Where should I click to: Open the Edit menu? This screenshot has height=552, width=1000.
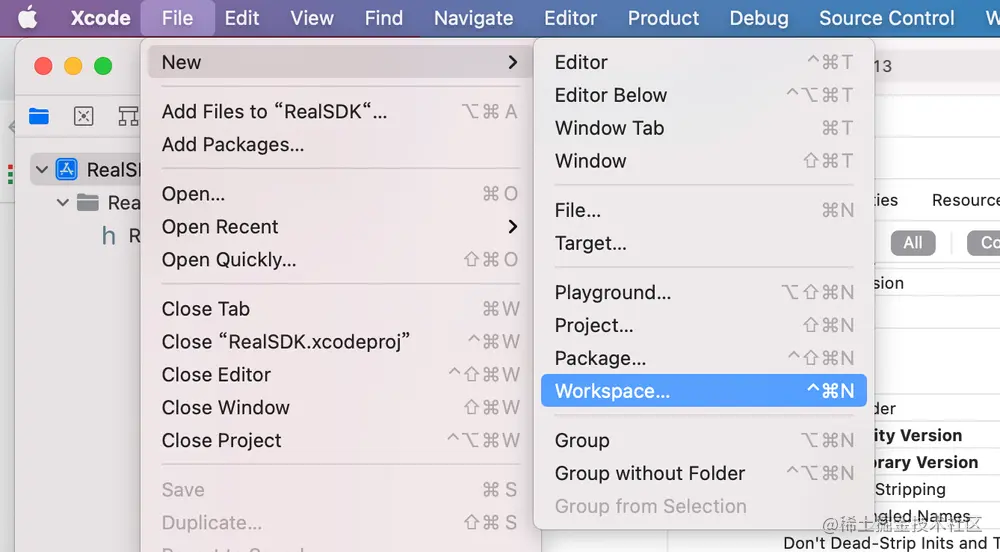pyautogui.click(x=242, y=18)
